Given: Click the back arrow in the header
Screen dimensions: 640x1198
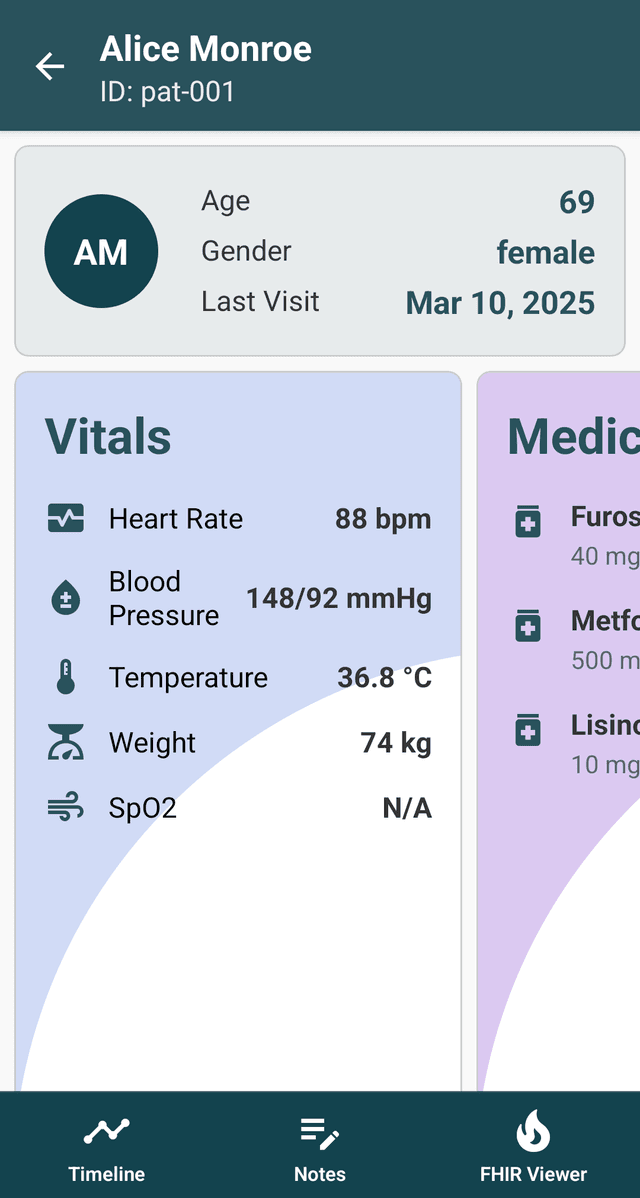Looking at the screenshot, I should click(x=49, y=66).
